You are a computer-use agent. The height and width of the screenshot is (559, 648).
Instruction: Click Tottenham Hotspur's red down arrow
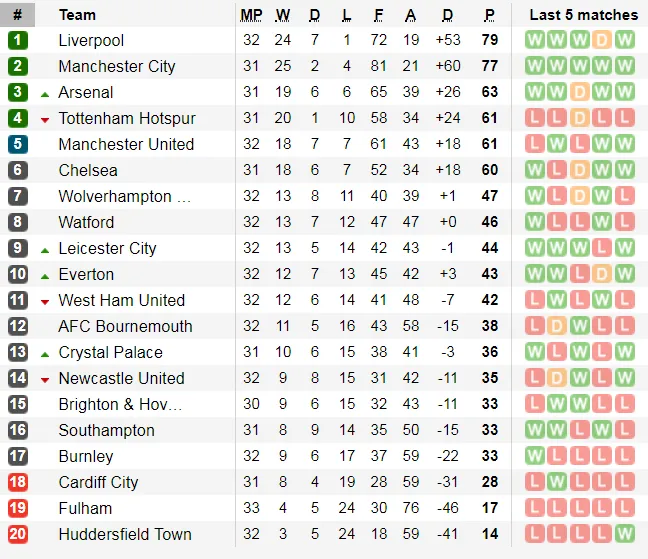(45, 120)
